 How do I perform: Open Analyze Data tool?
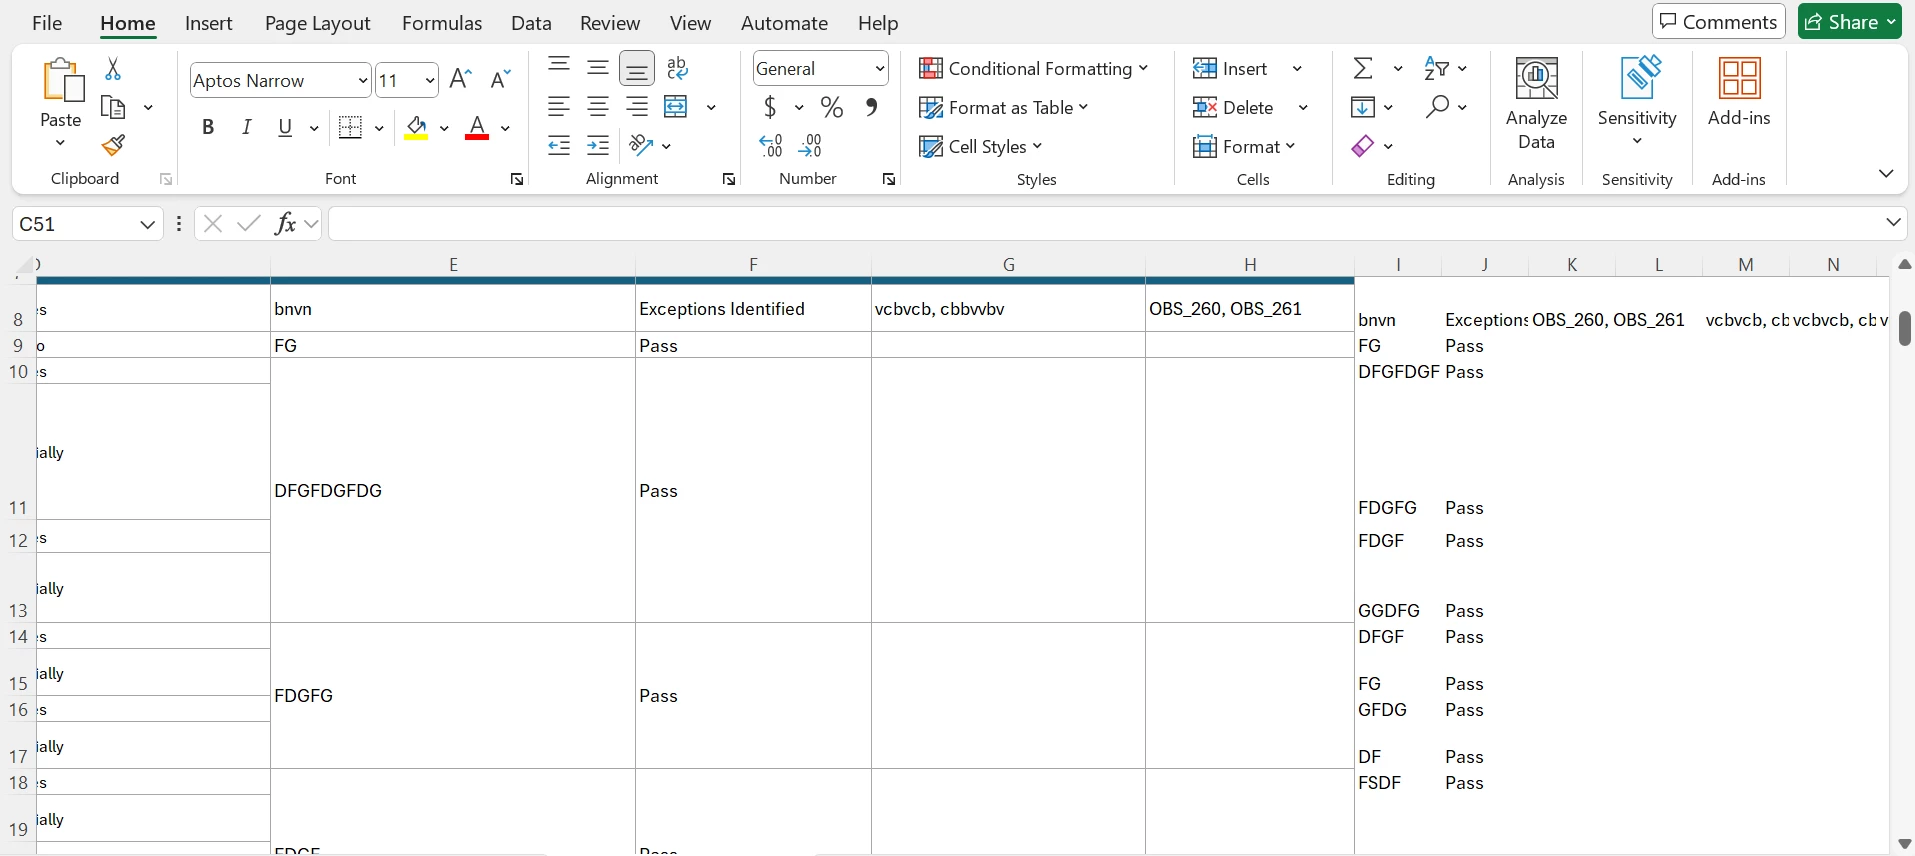pyautogui.click(x=1537, y=103)
